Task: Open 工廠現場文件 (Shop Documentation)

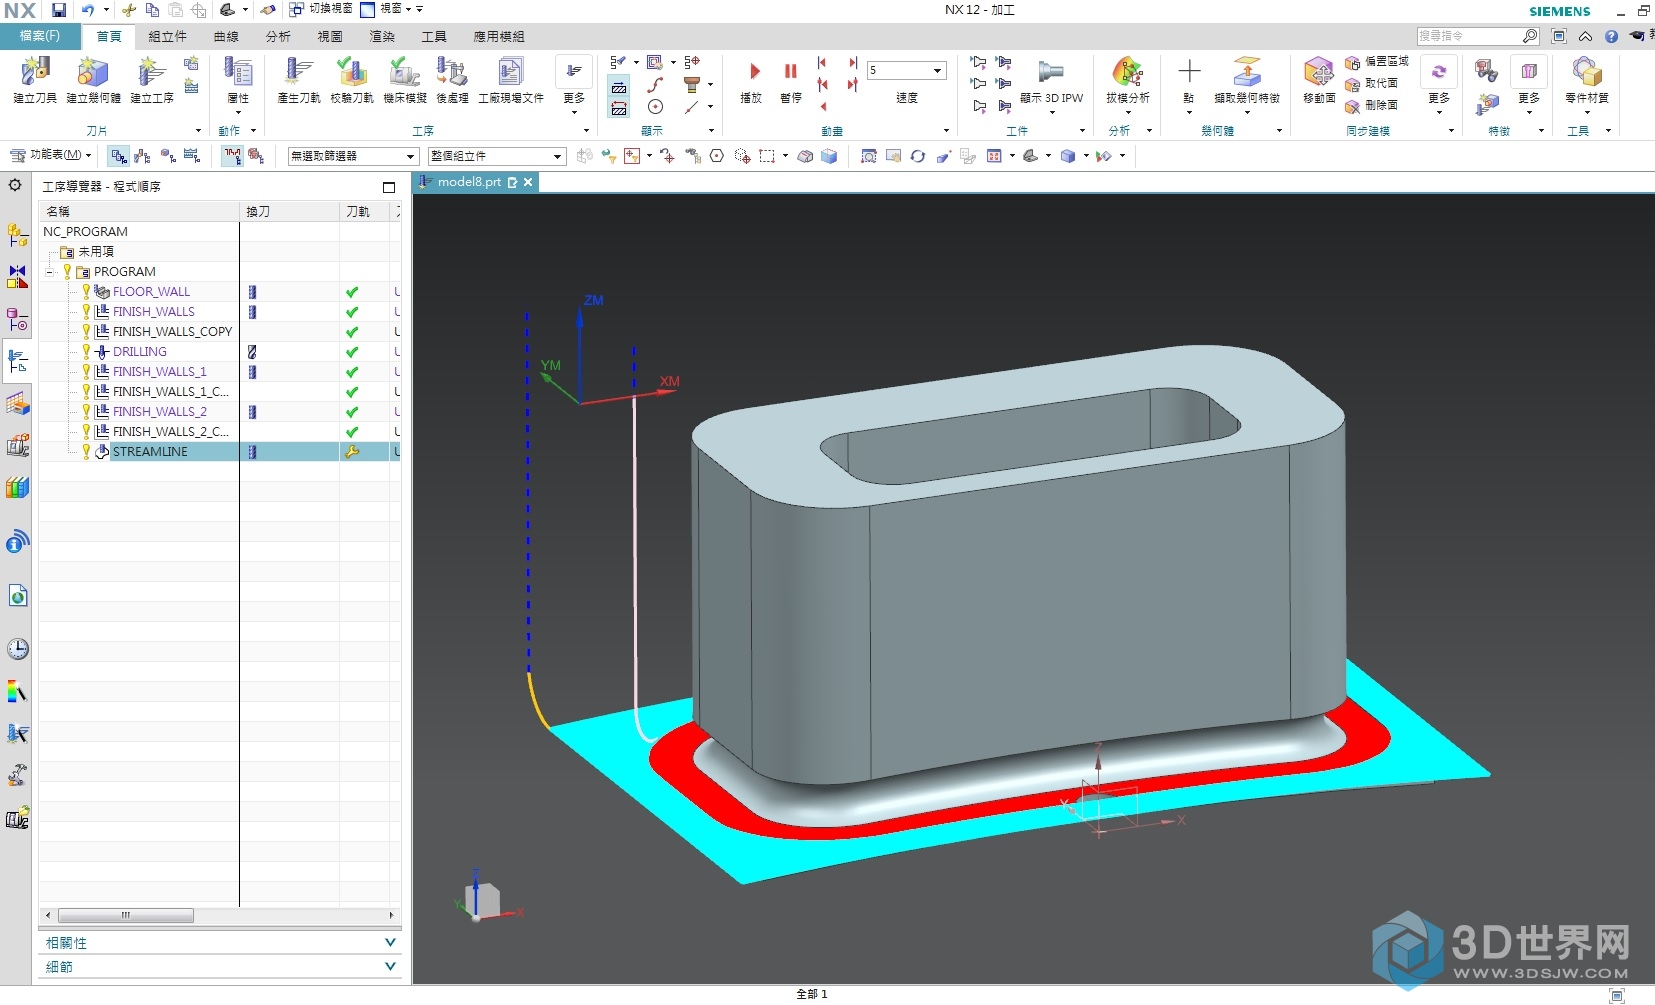Action: [x=510, y=74]
